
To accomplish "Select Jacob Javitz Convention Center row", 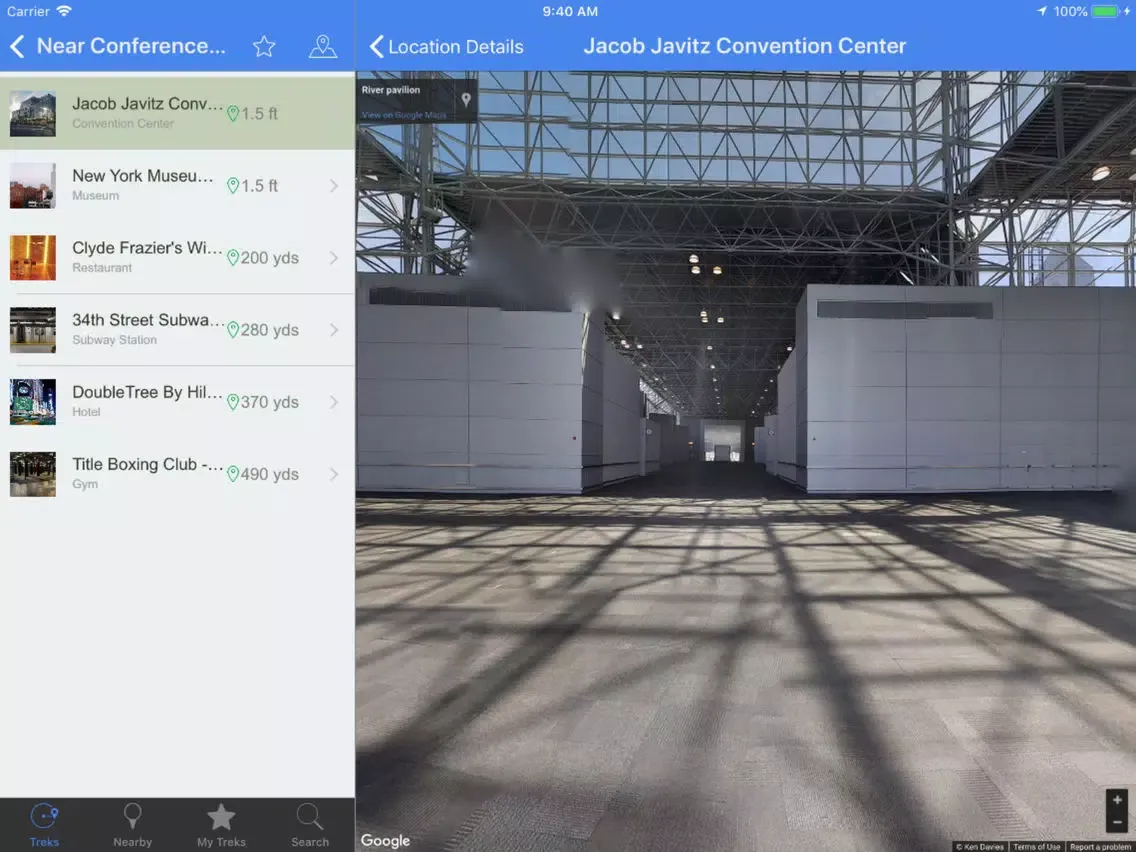I will (x=178, y=113).
